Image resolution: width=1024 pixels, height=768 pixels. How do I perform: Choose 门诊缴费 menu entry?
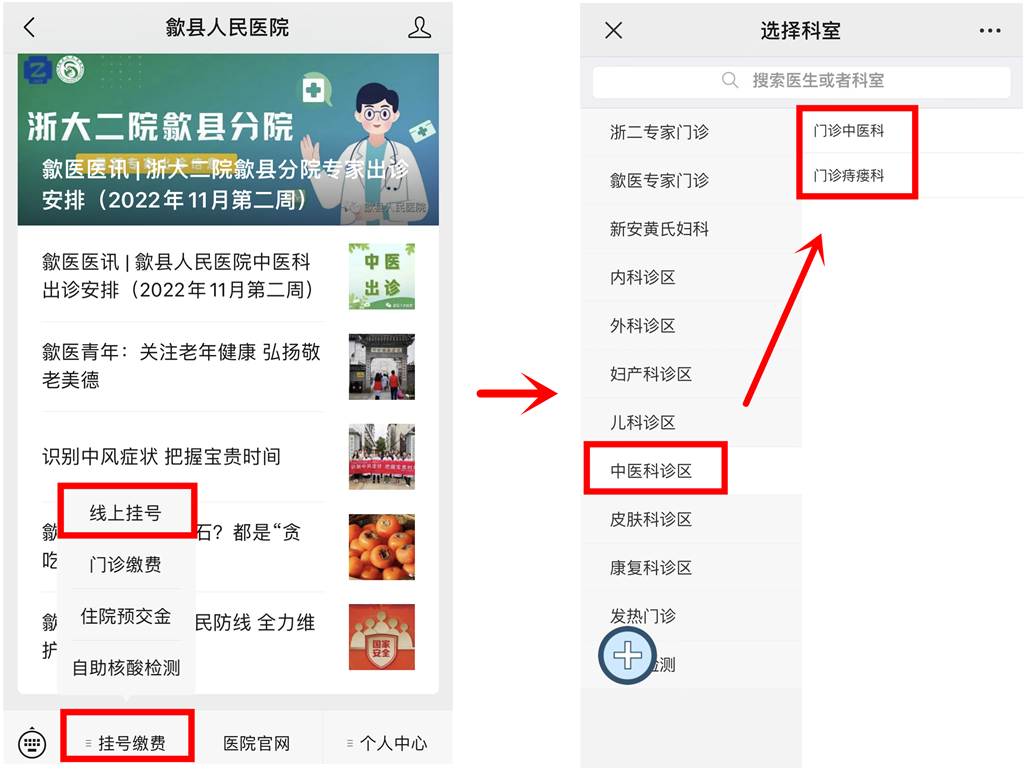pos(125,564)
